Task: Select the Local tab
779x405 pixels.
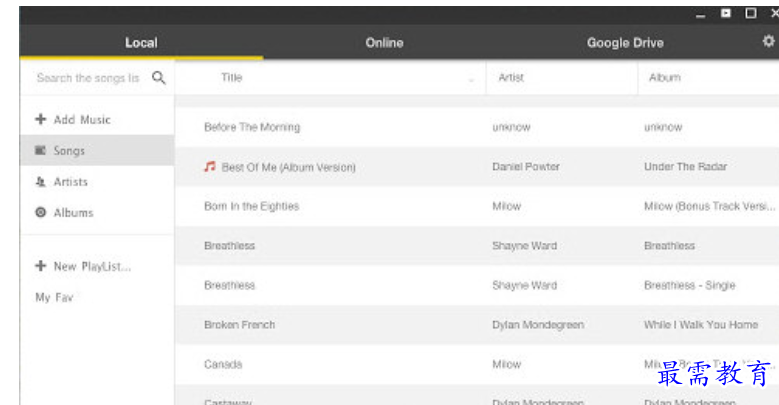Action: click(141, 43)
